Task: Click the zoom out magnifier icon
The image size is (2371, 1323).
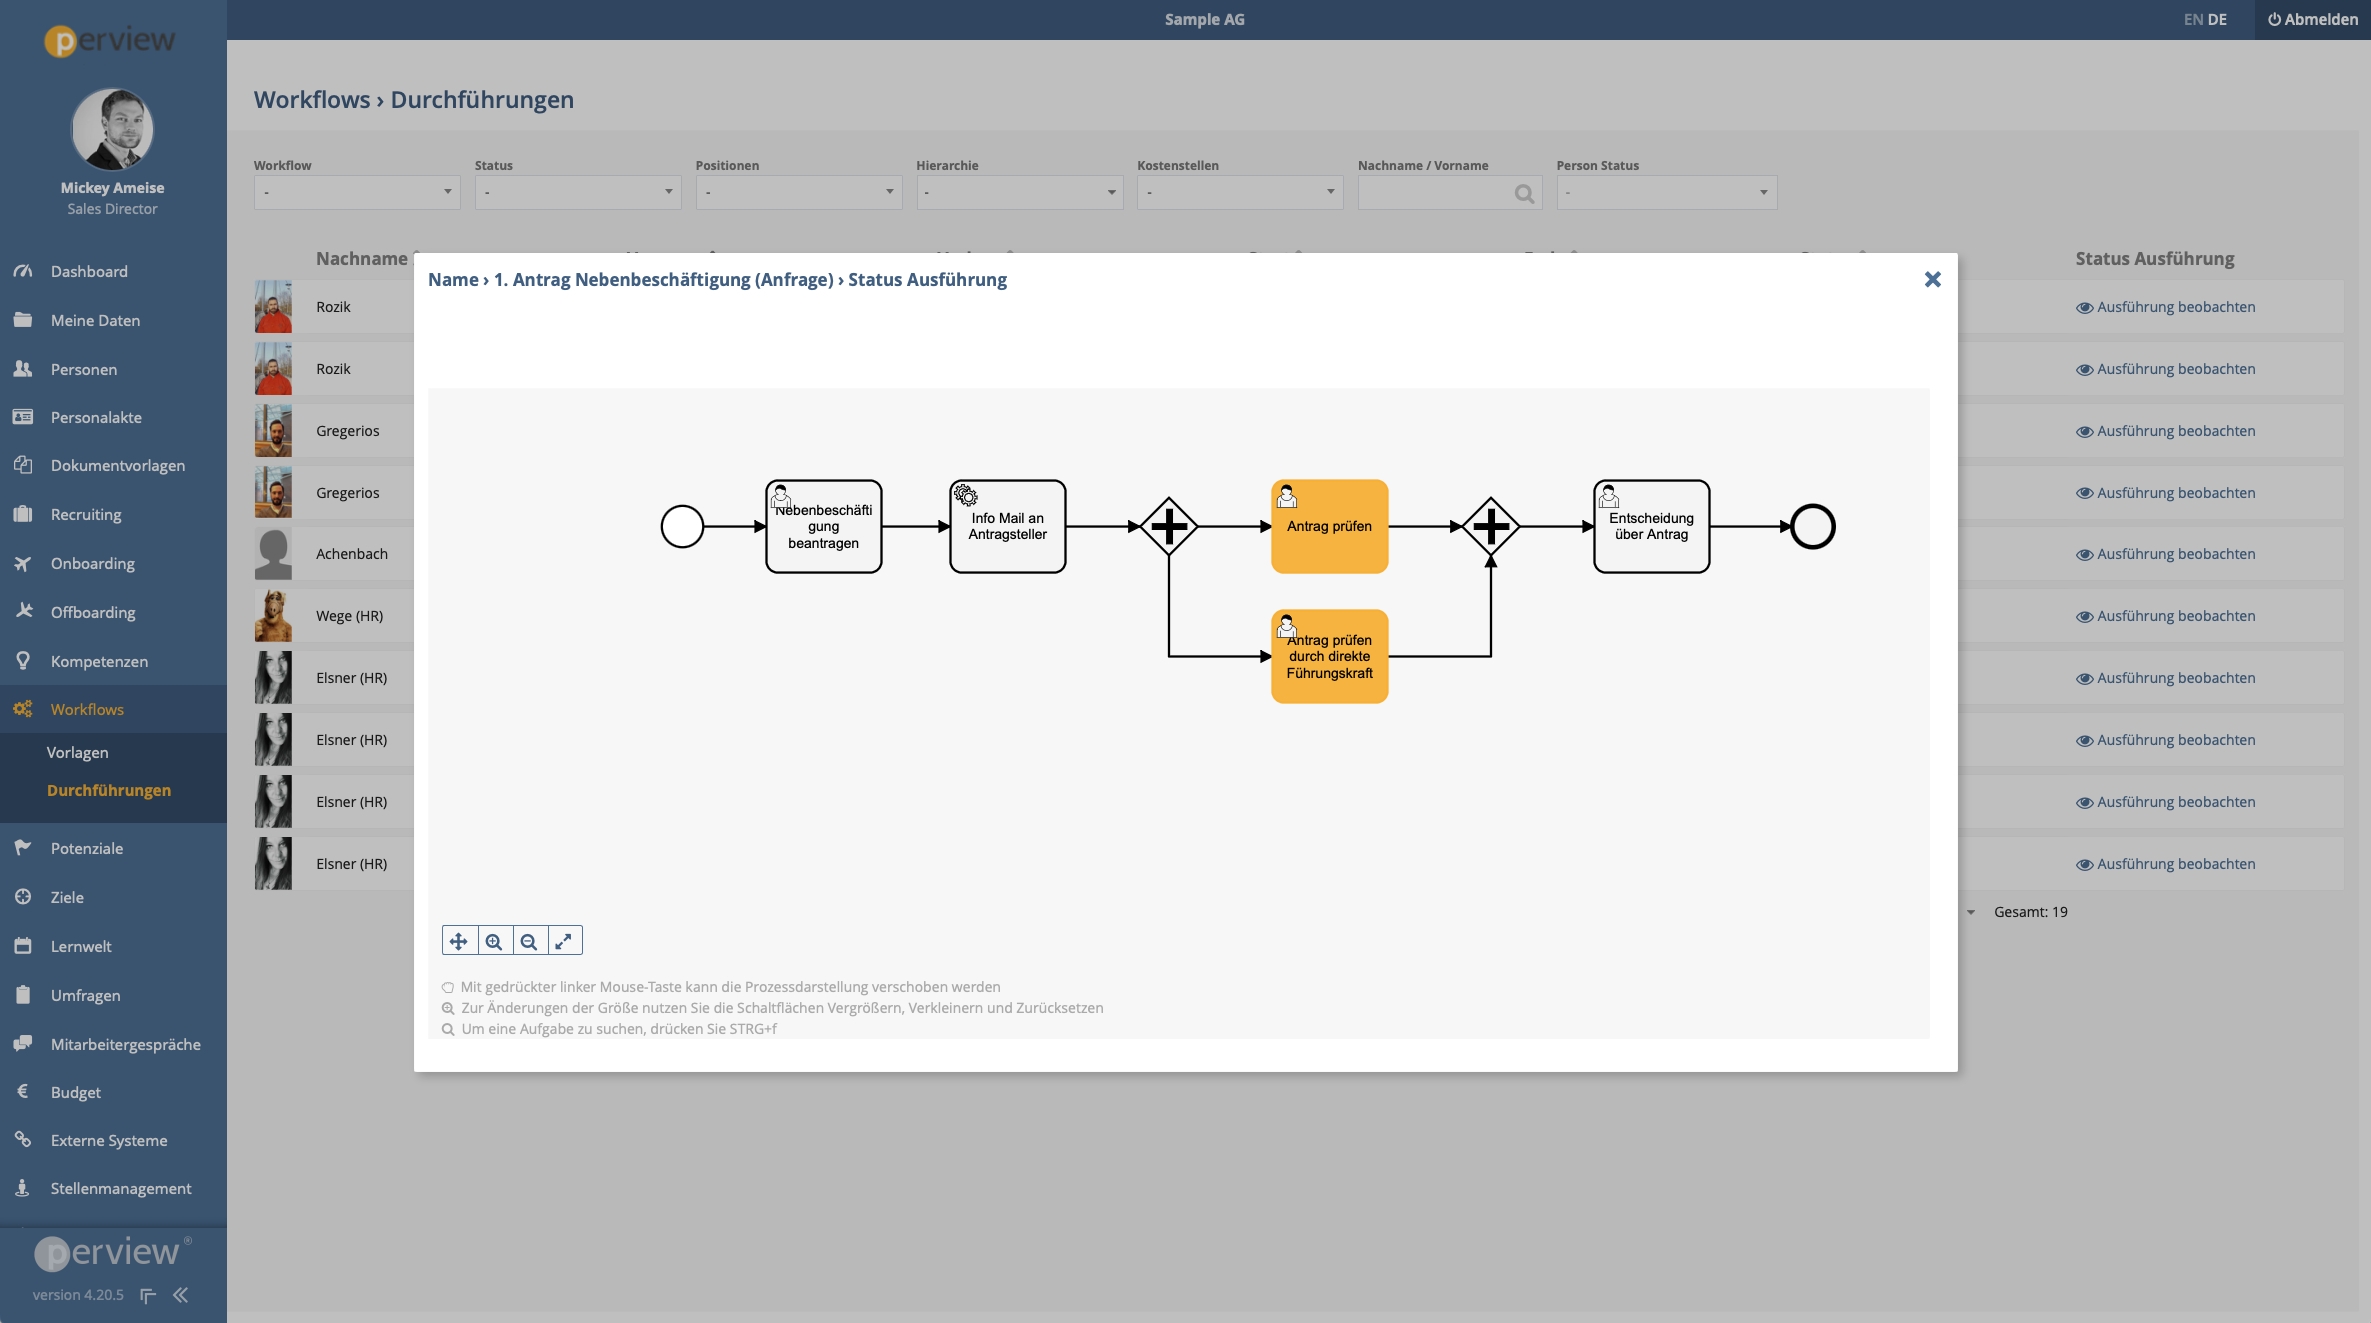Action: click(x=529, y=941)
